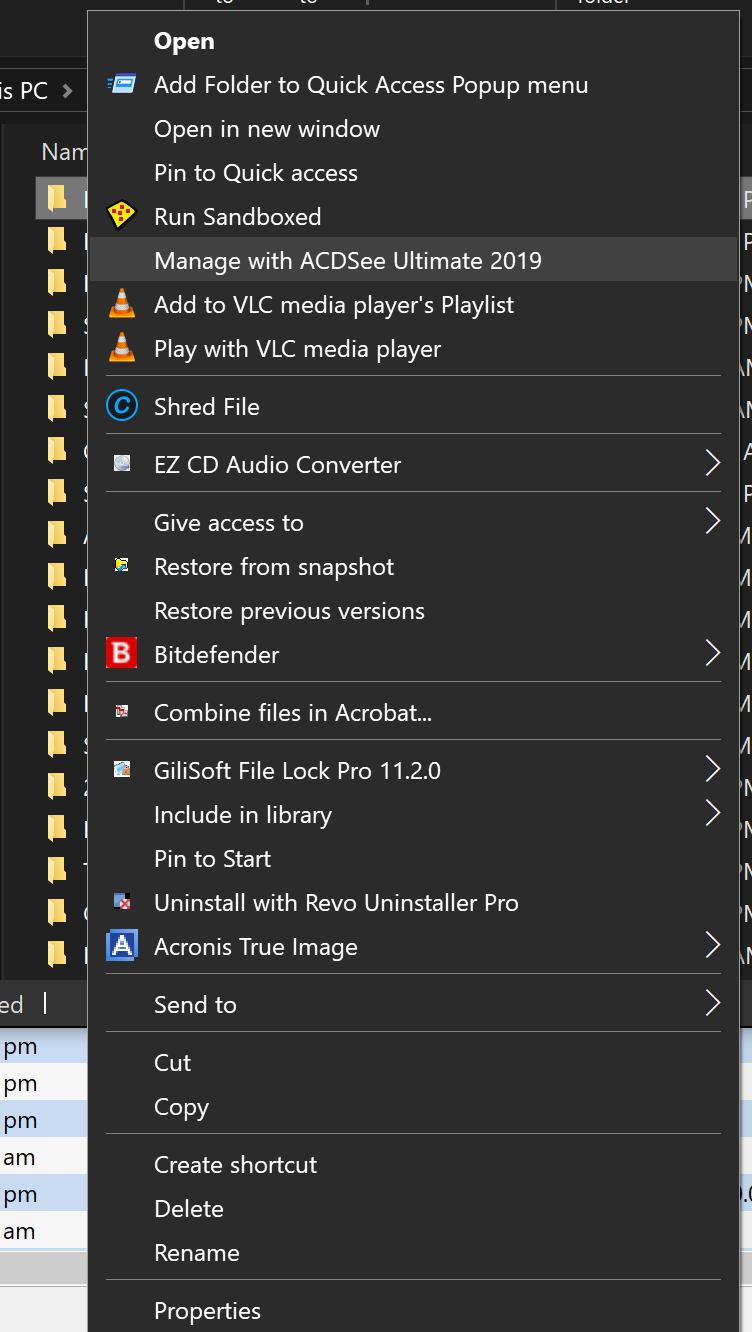Screen dimensions: 752x1332
Task: Click the Run Sandboxed pizza icon
Action: pos(122,215)
